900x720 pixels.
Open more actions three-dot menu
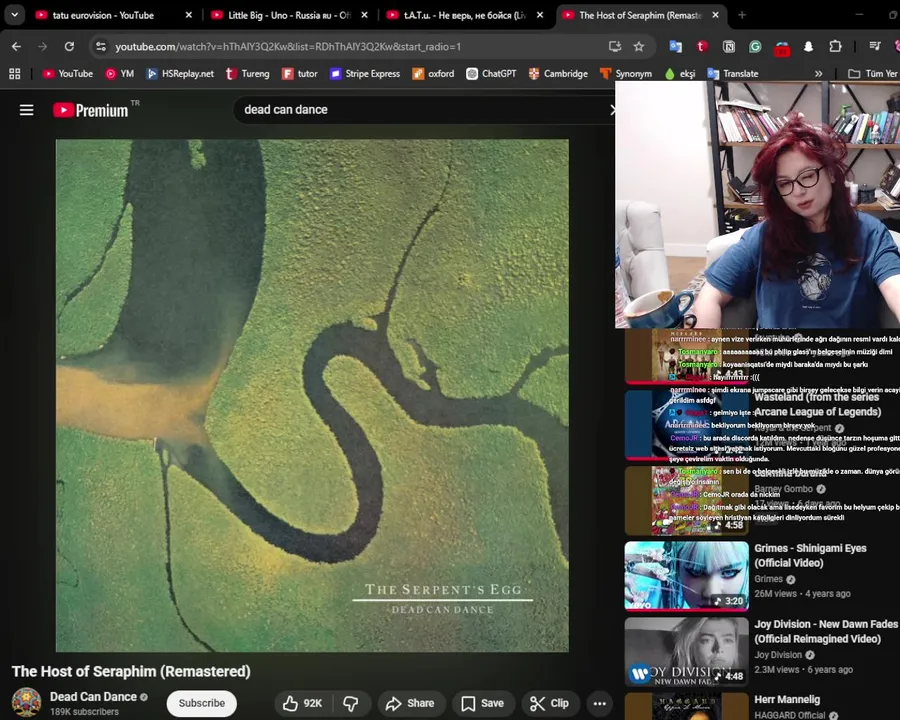[x=600, y=703]
